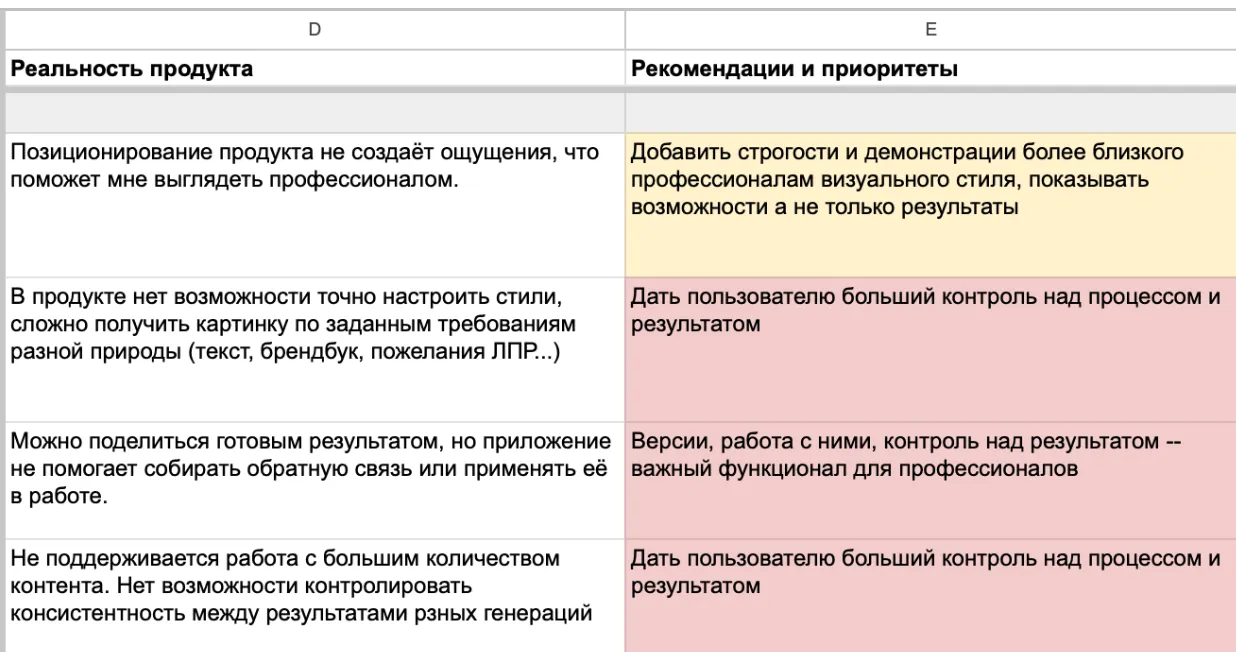Click the cell starting 'В продукте нет возможности'
The height and width of the screenshot is (652, 1236).
click(x=315, y=343)
